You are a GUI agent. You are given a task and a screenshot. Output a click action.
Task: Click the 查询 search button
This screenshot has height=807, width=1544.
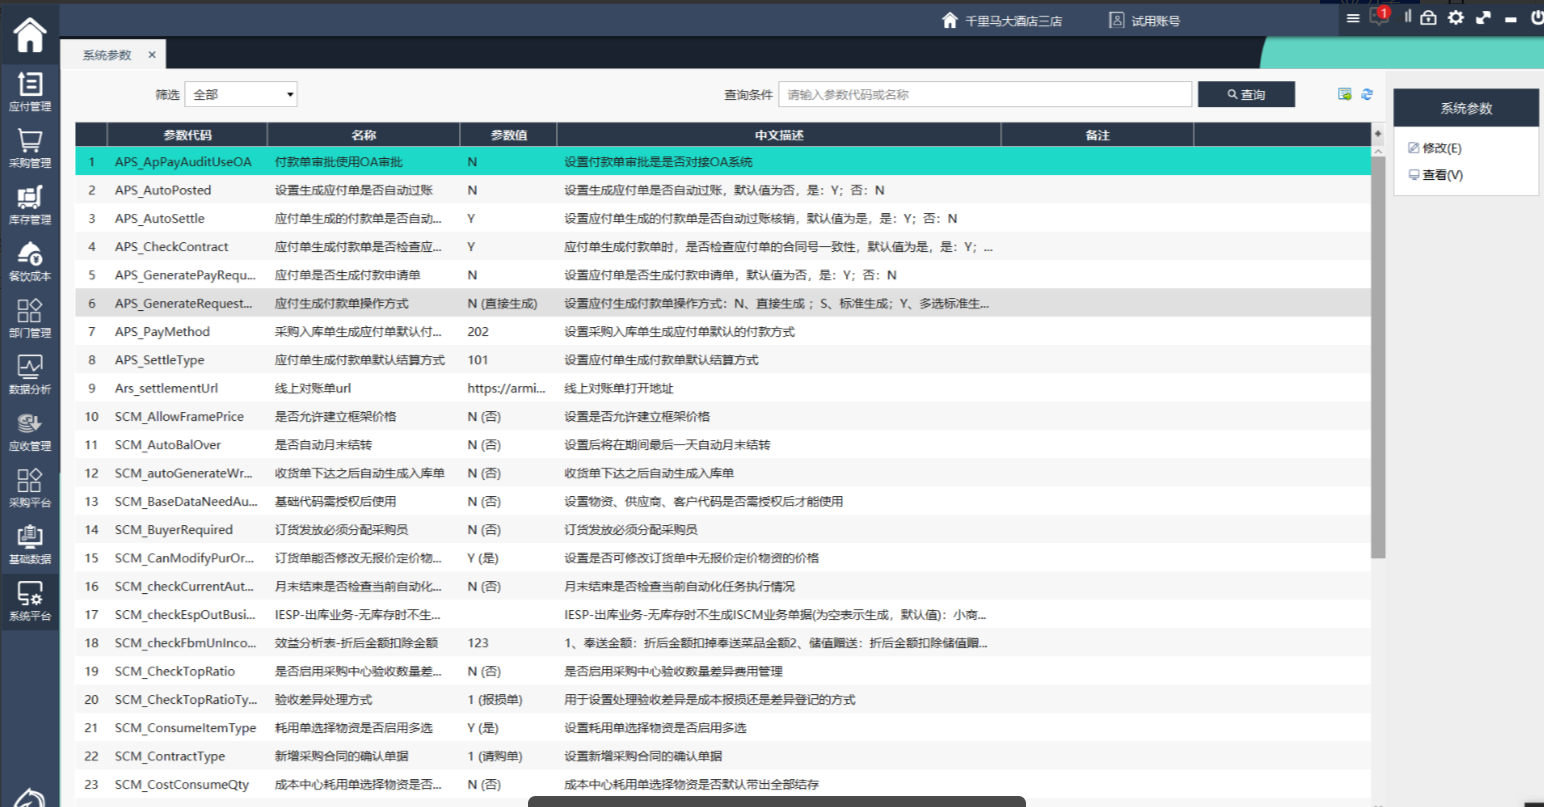1246,94
